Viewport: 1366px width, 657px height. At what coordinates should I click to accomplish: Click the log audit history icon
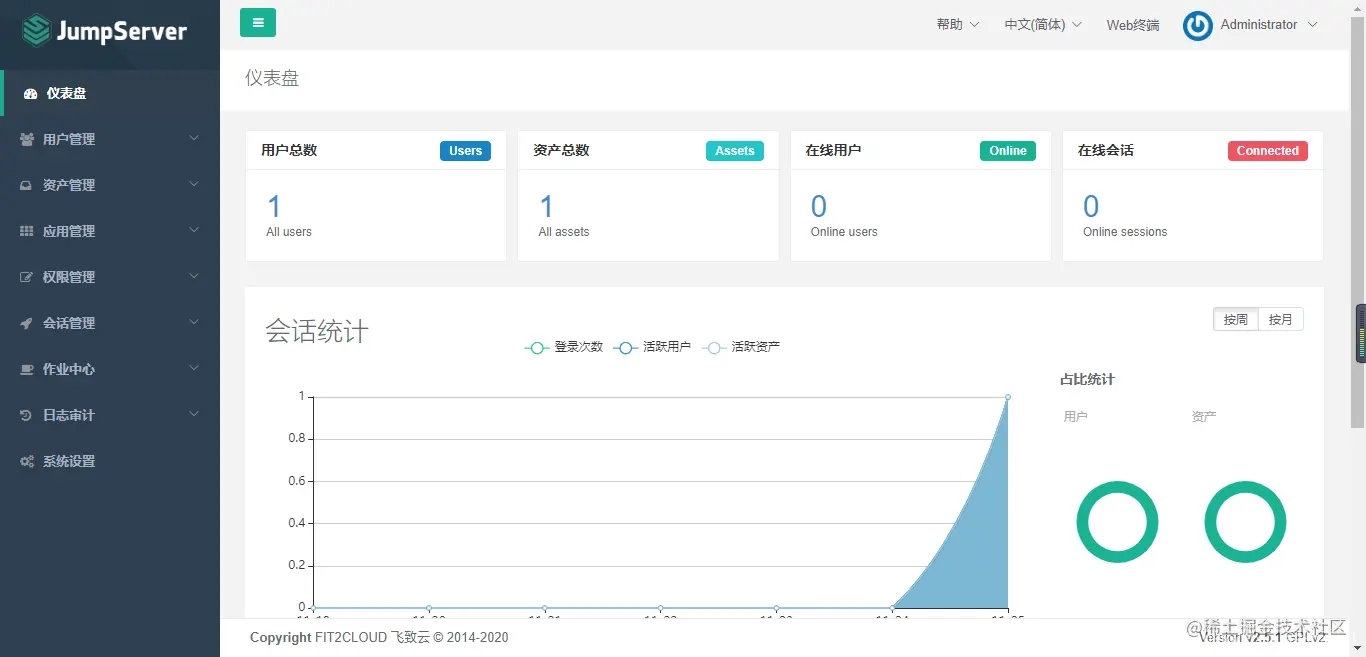(x=27, y=415)
